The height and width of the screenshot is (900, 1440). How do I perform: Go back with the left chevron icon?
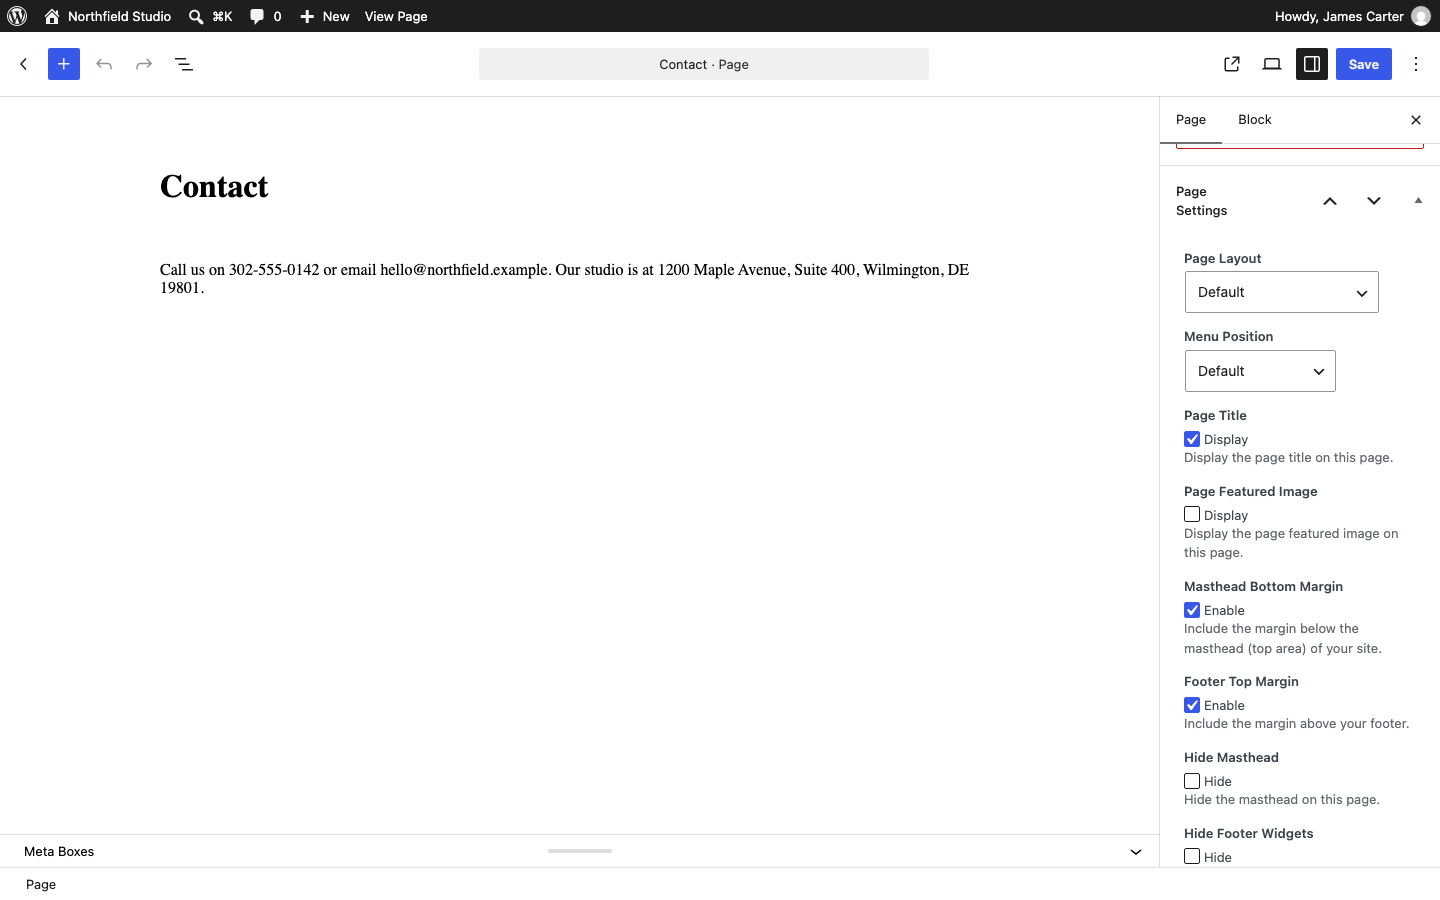click(24, 64)
